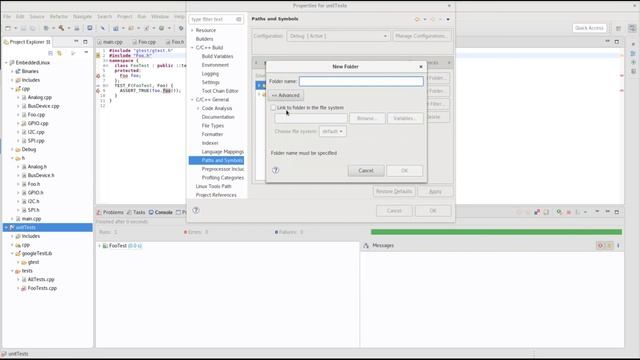Screen dimensions: 640x360
Task: Select Builders in properties tree
Action: click(204, 39)
